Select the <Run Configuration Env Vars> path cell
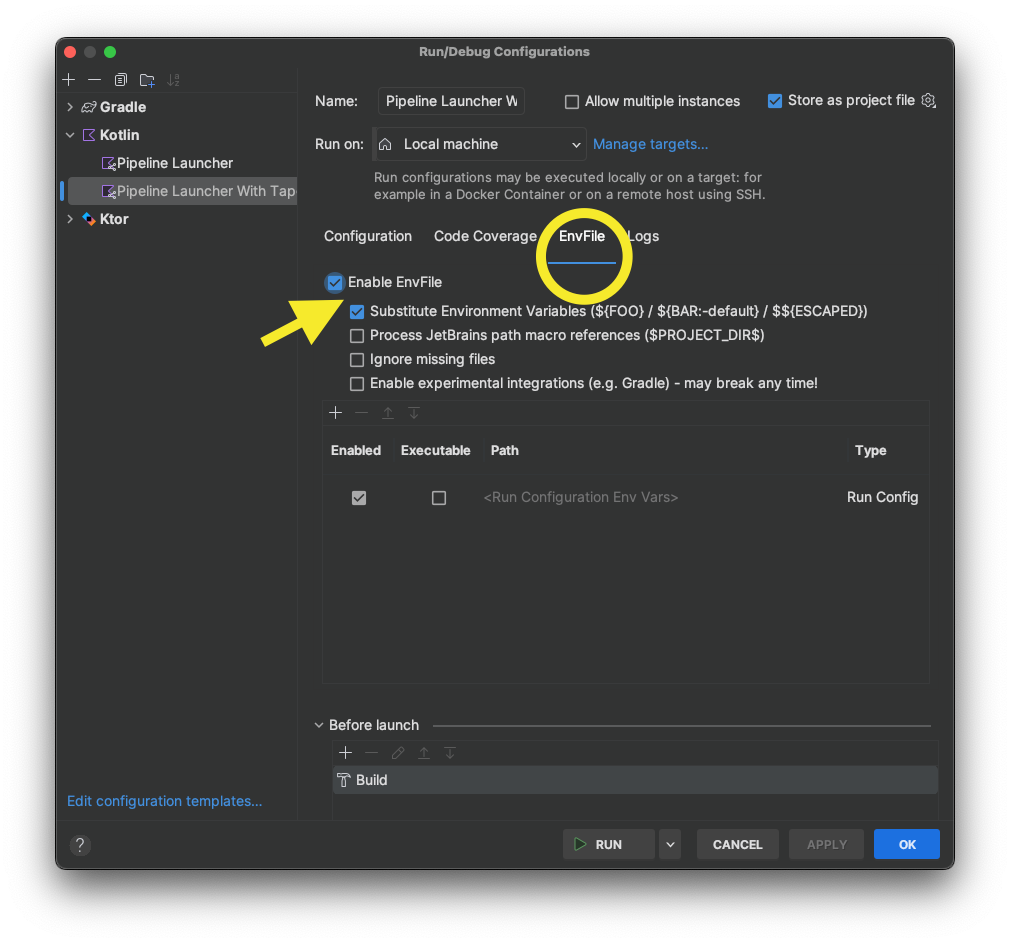The width and height of the screenshot is (1010, 943). point(580,497)
